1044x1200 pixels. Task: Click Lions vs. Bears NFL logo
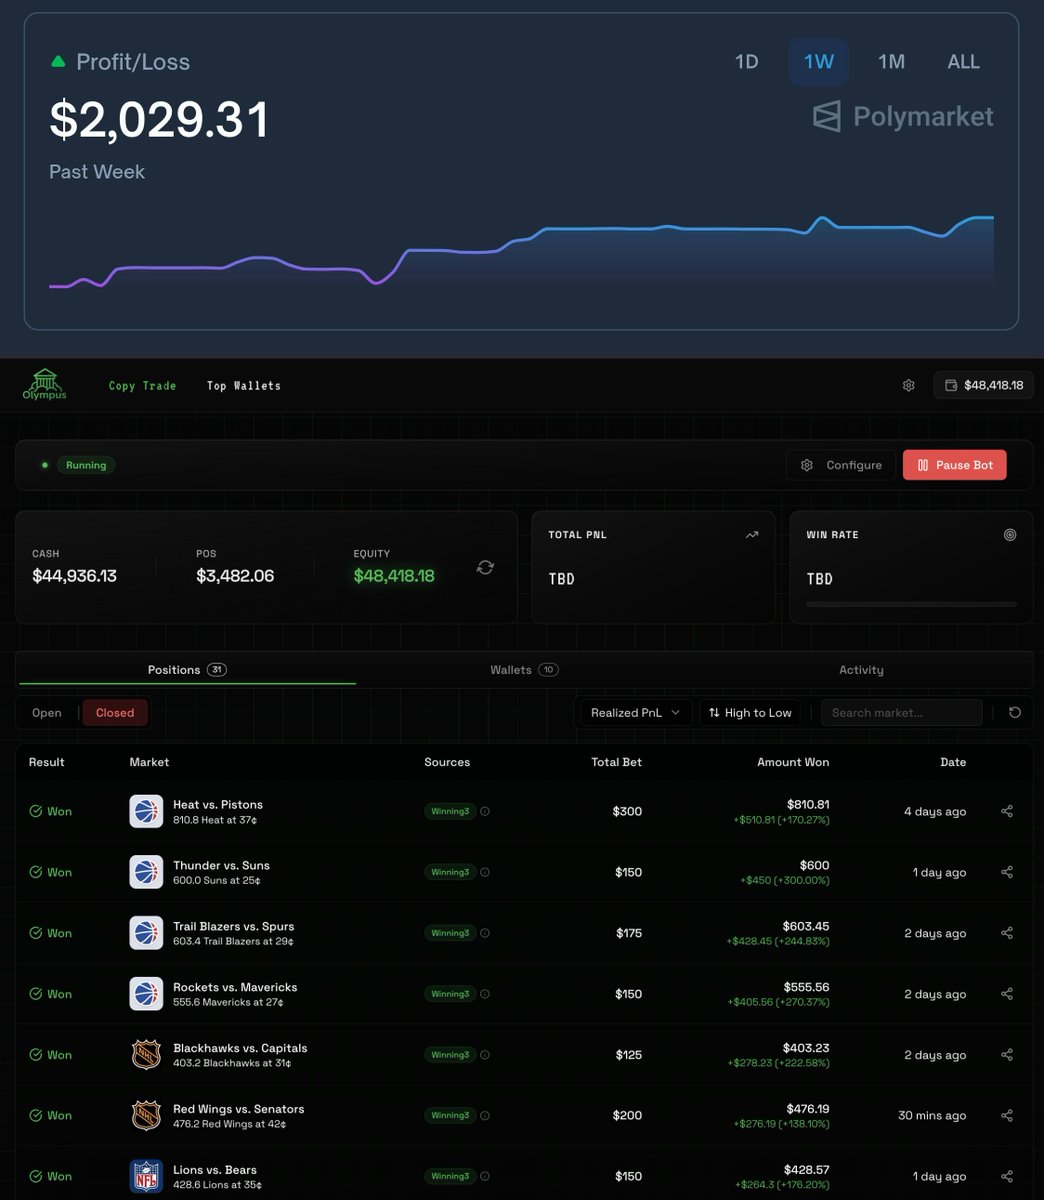point(146,1176)
